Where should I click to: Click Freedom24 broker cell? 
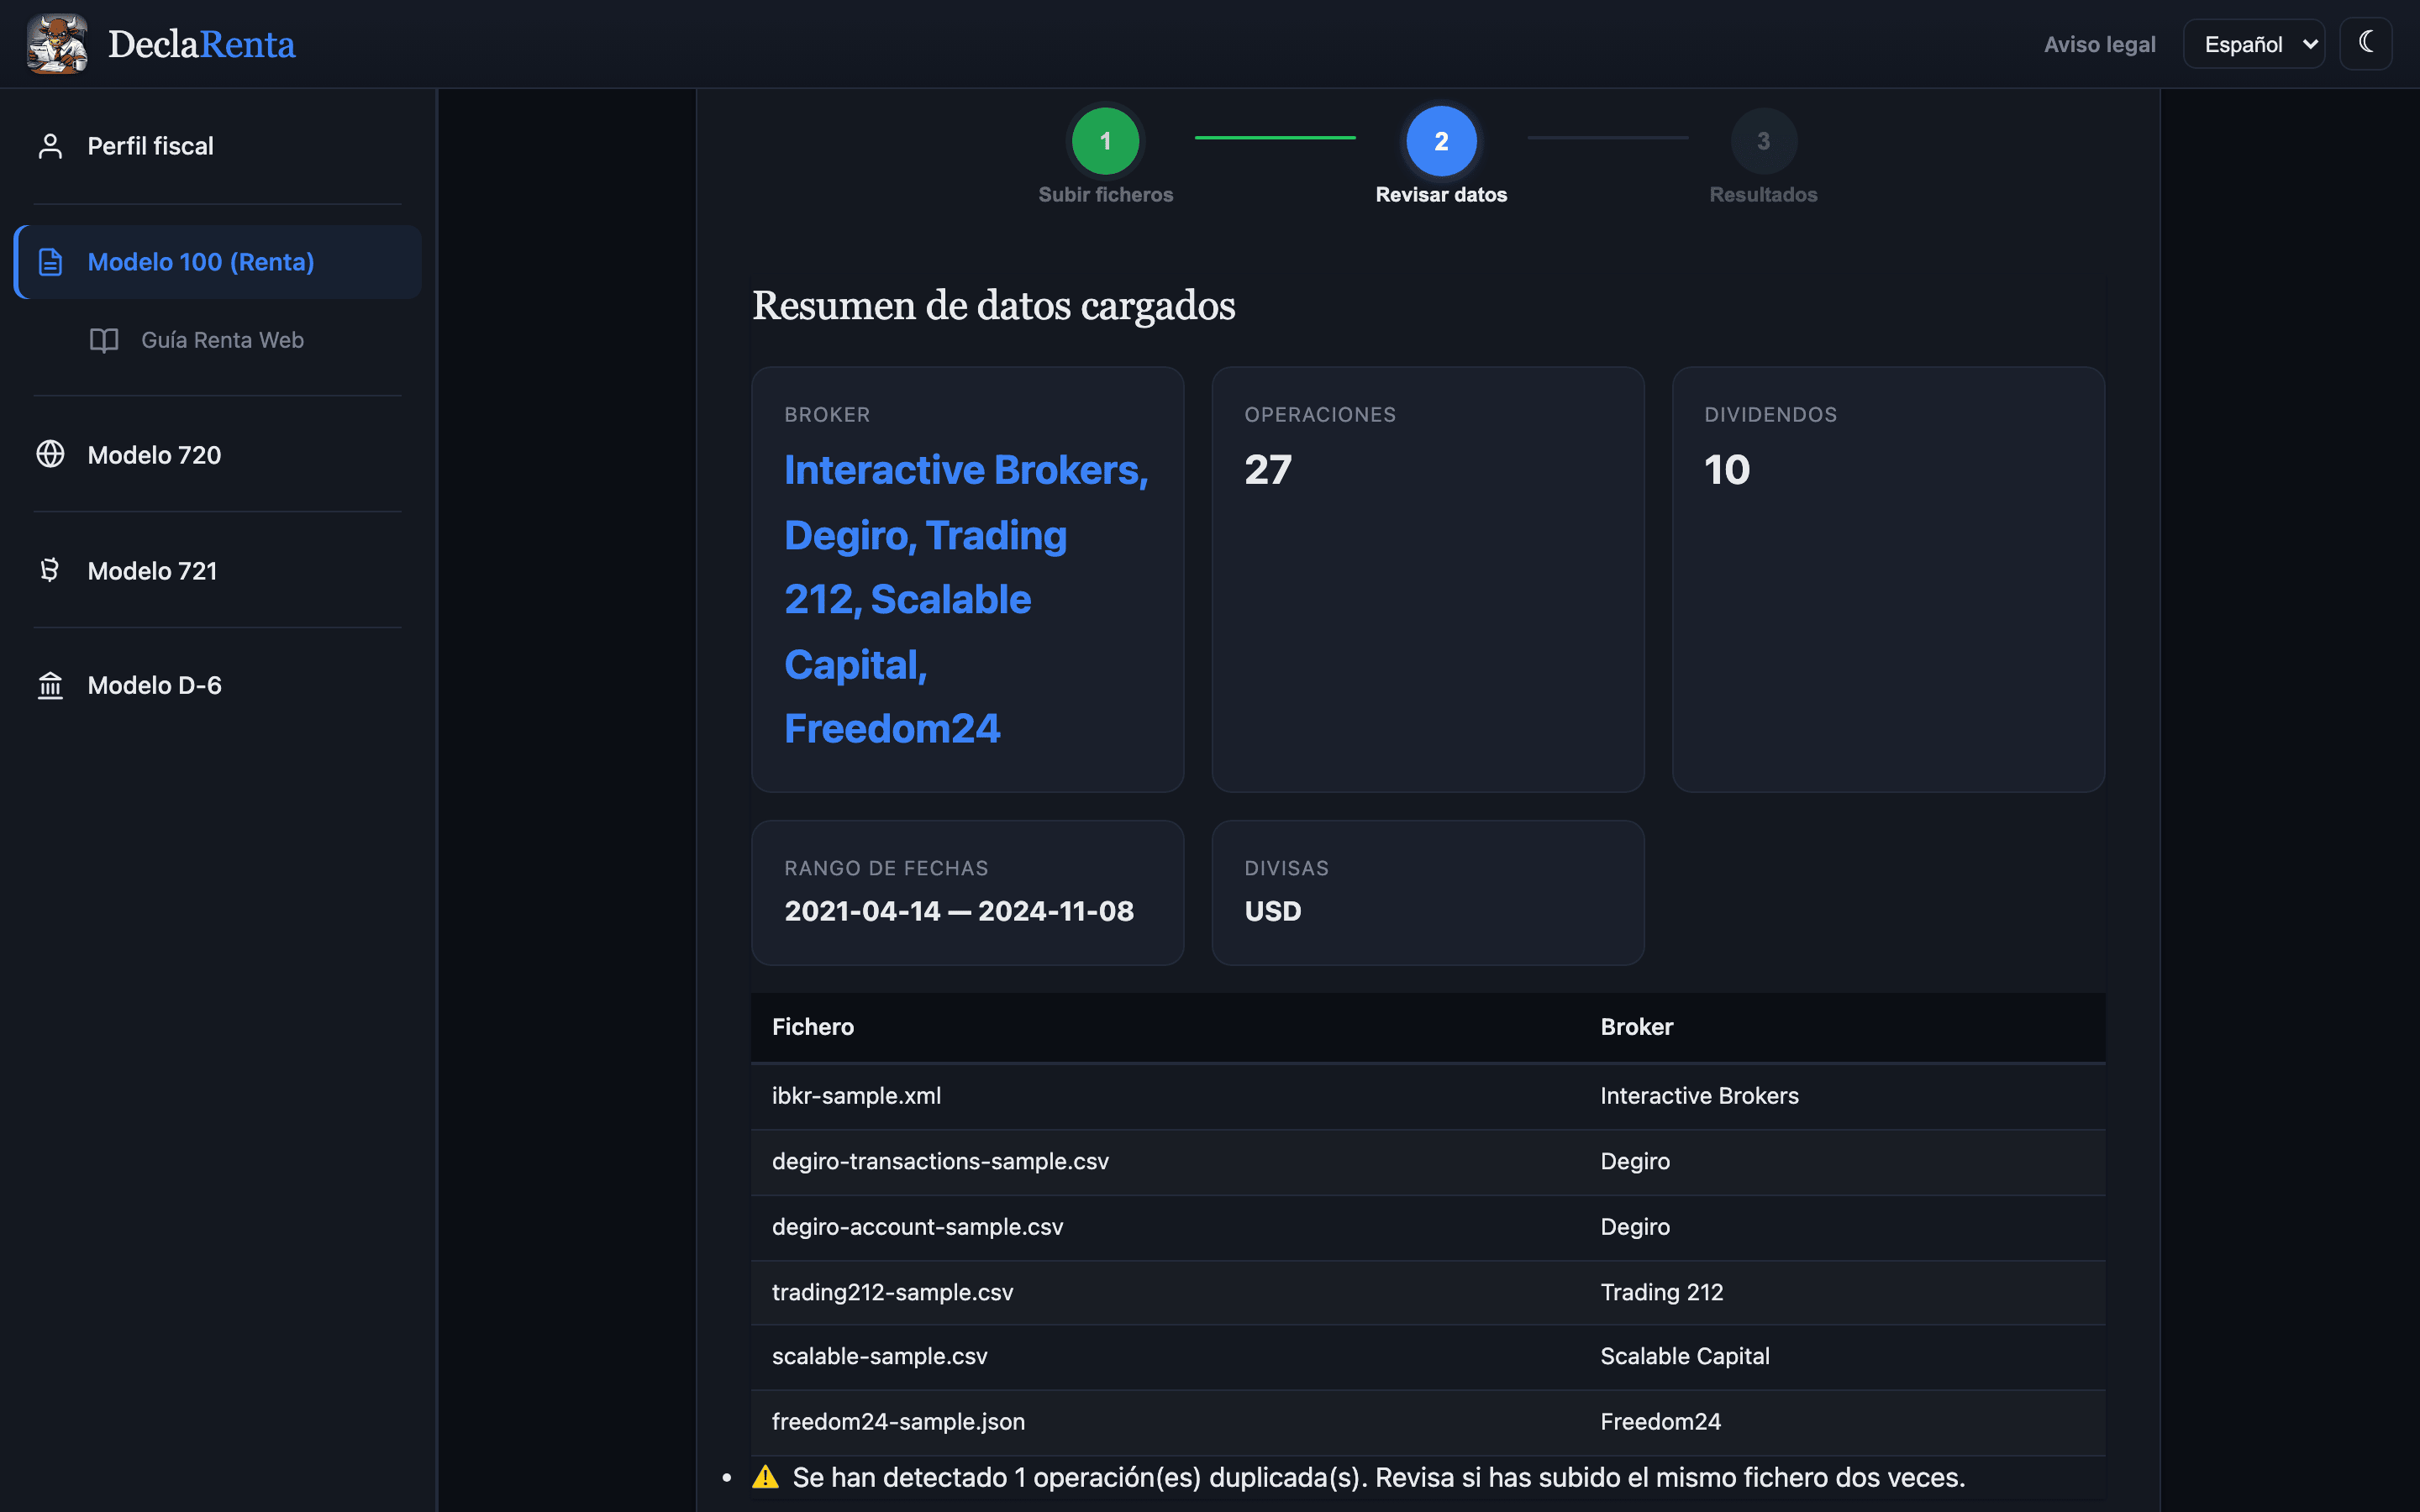tap(1660, 1422)
